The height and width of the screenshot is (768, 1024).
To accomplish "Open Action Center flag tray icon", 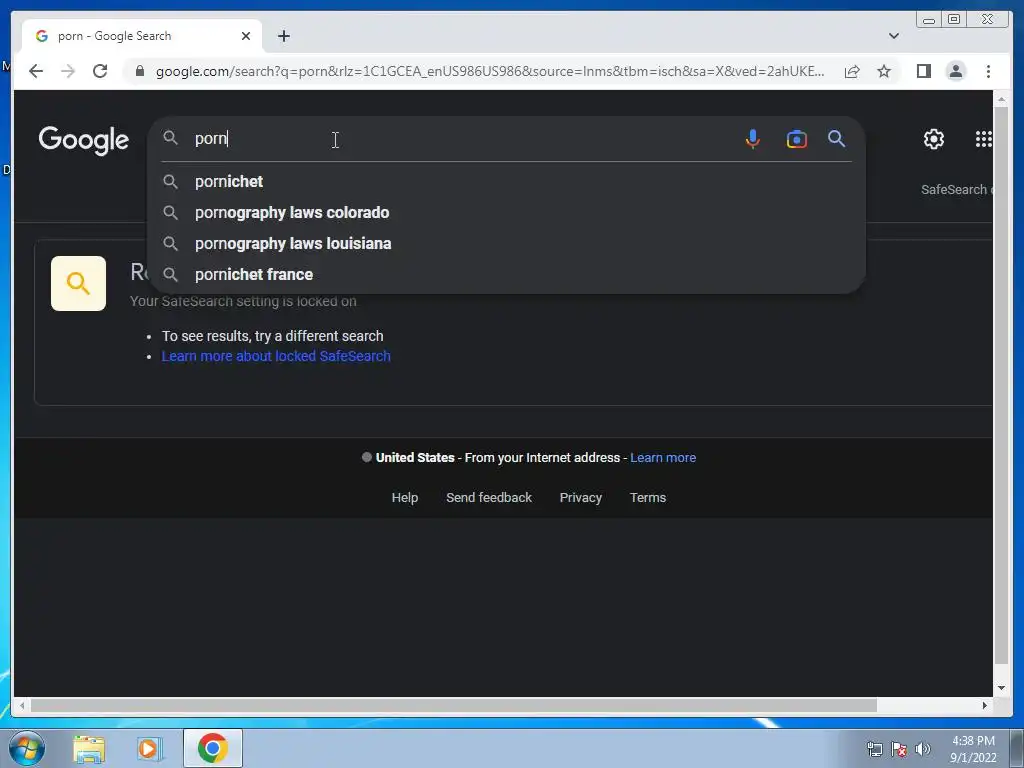I will click(x=899, y=749).
